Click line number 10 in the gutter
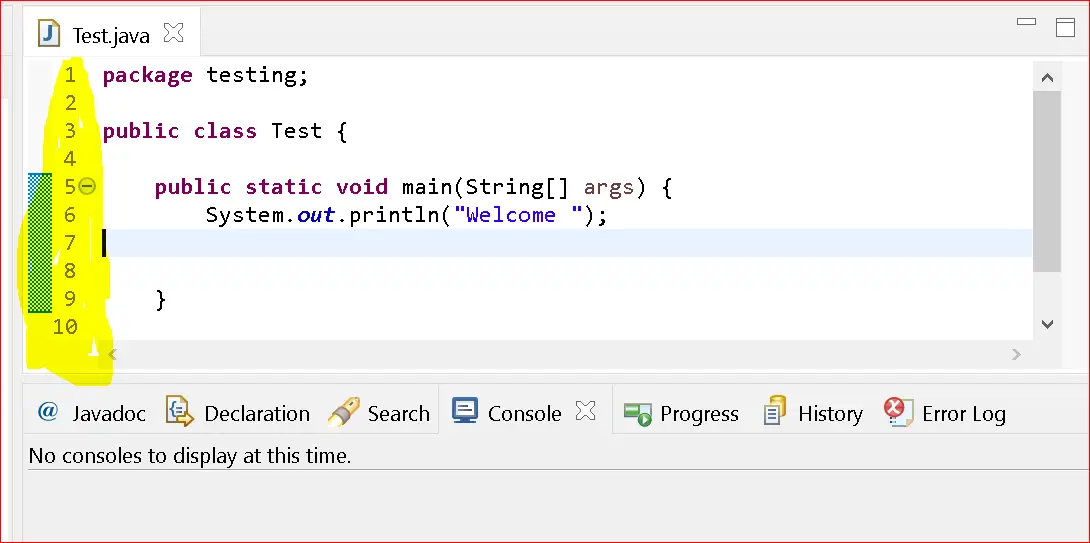This screenshot has width=1090, height=543. coord(65,325)
